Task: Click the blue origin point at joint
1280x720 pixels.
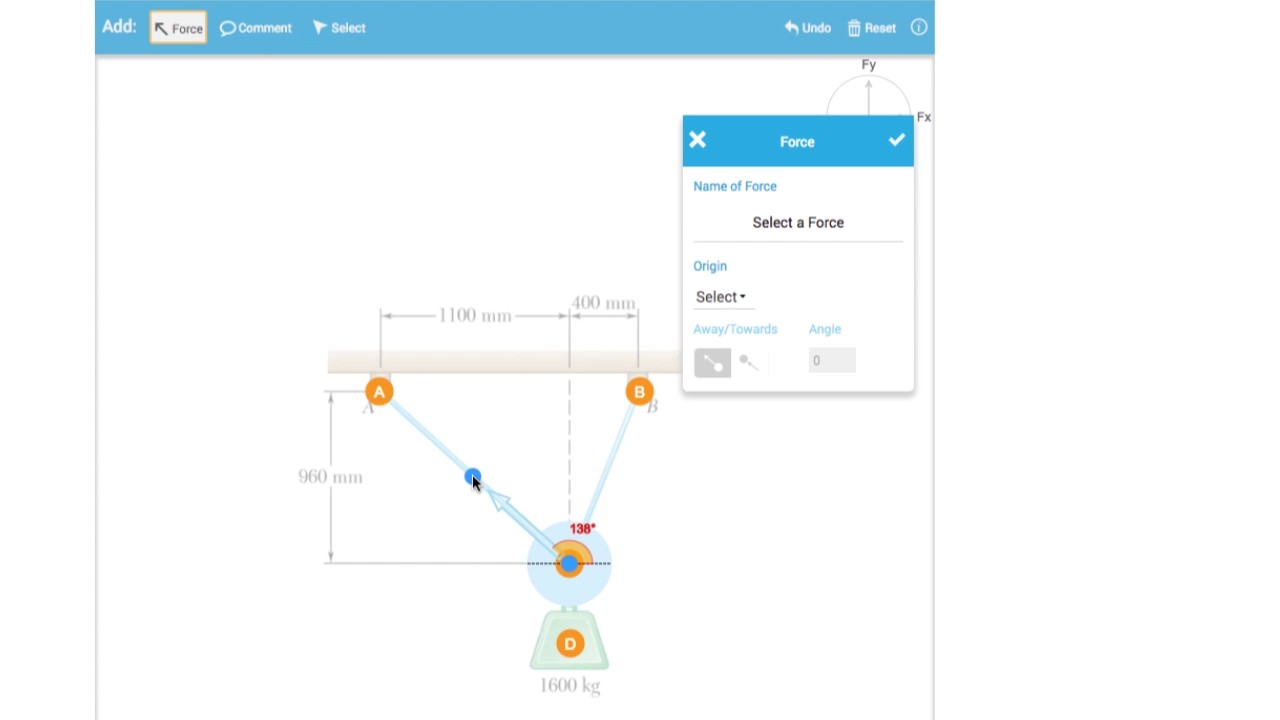Action: [x=569, y=564]
